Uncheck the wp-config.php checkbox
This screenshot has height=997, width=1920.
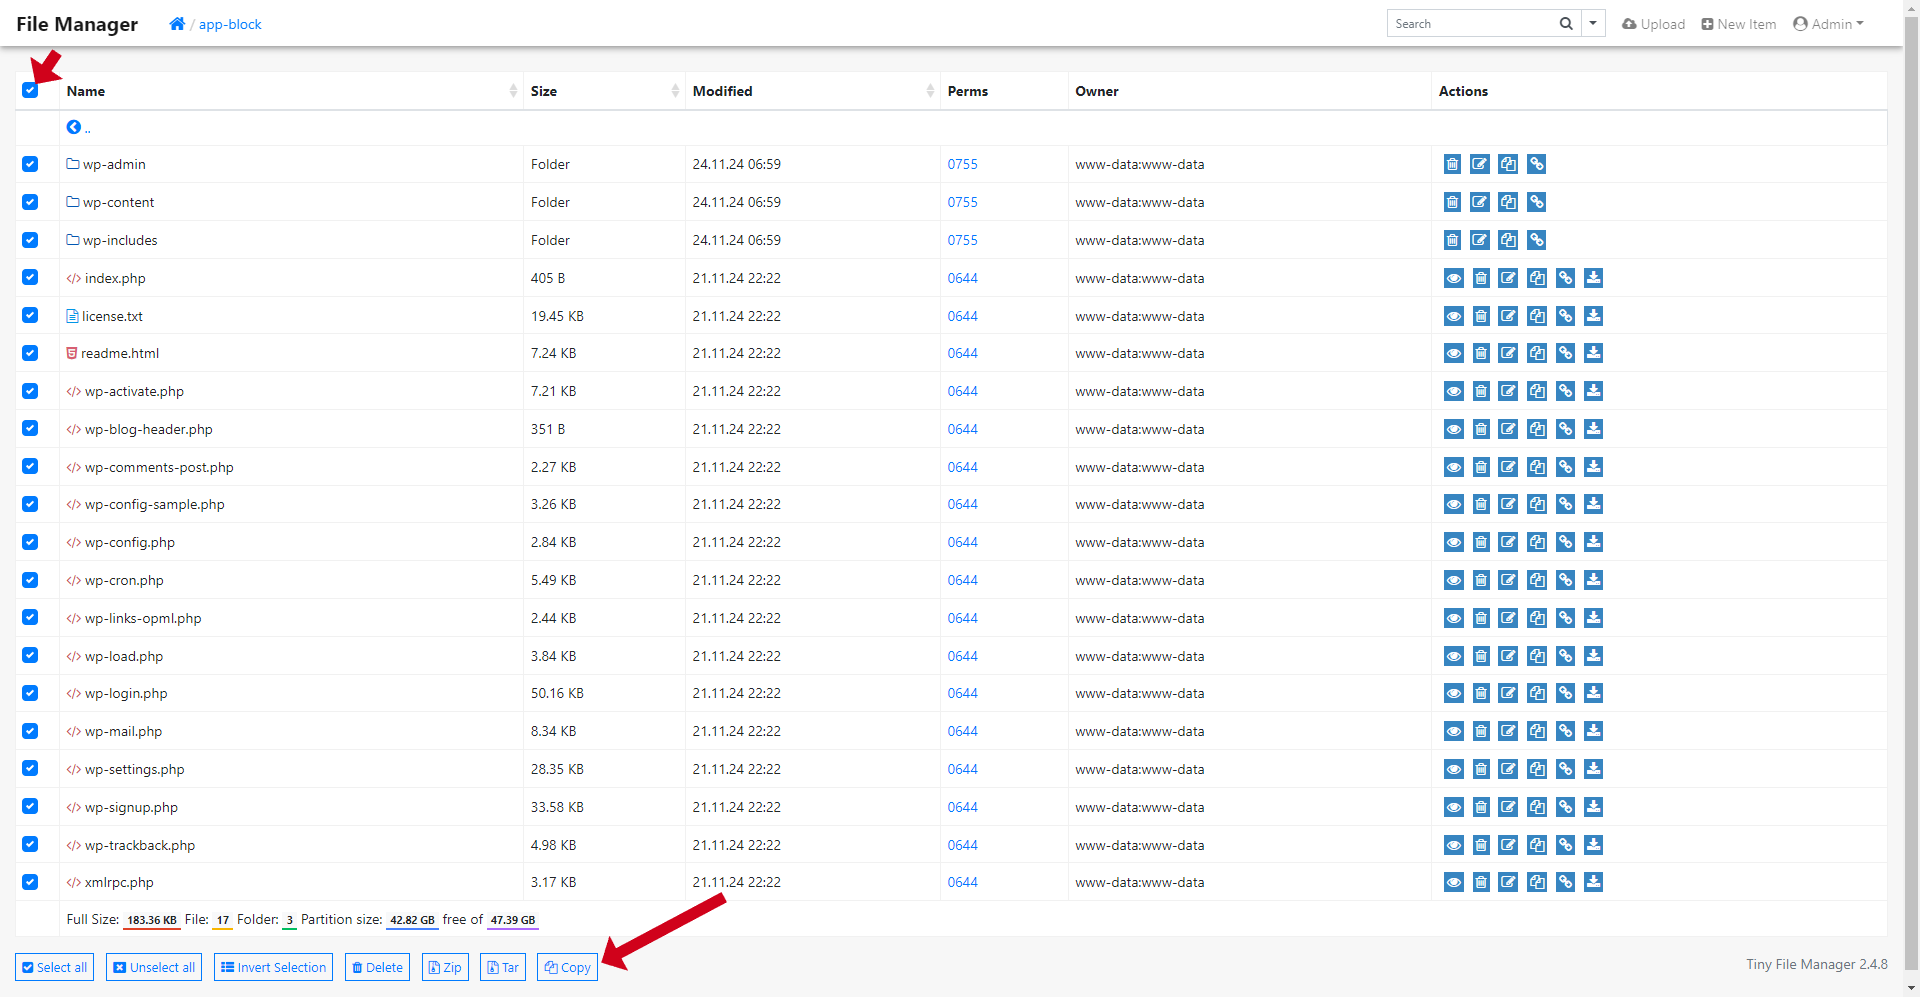point(30,542)
